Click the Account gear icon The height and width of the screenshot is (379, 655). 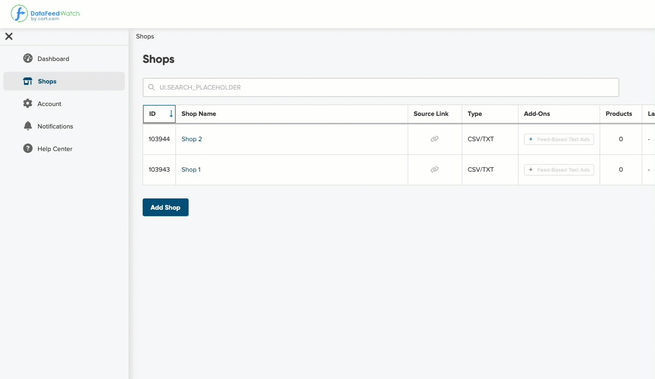pos(28,104)
